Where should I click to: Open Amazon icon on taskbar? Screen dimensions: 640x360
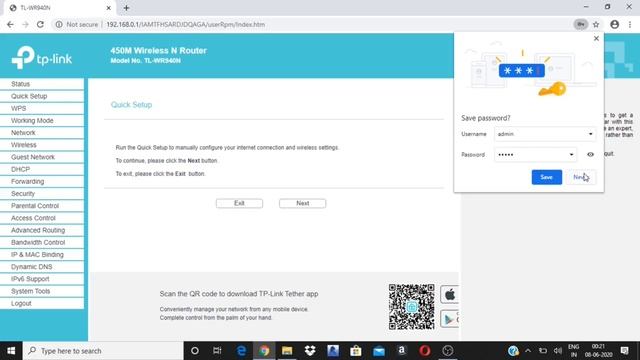click(x=402, y=351)
